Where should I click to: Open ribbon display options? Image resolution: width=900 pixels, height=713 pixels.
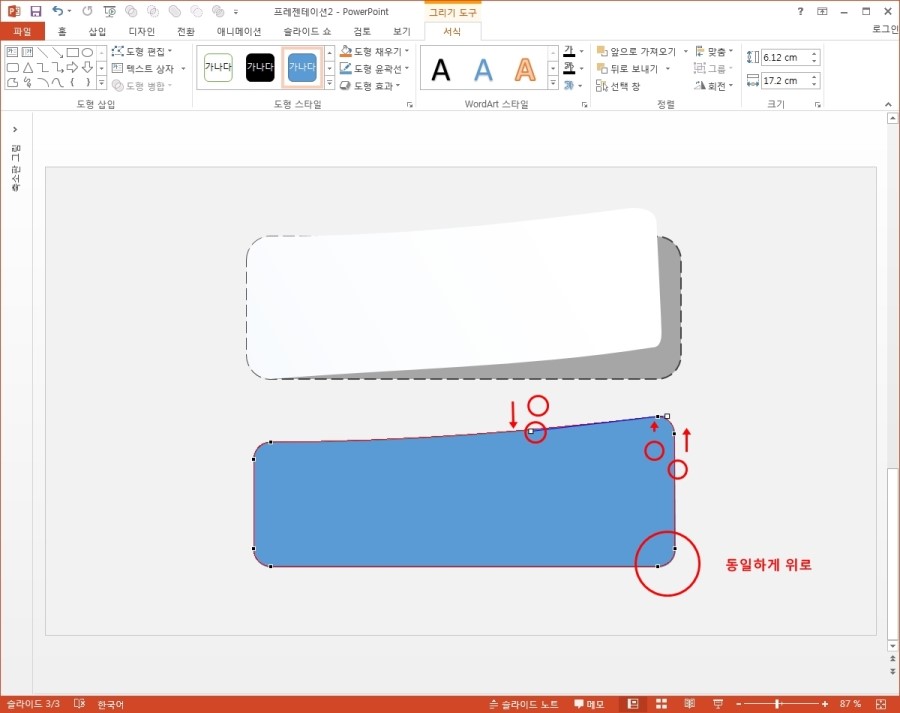coord(823,11)
